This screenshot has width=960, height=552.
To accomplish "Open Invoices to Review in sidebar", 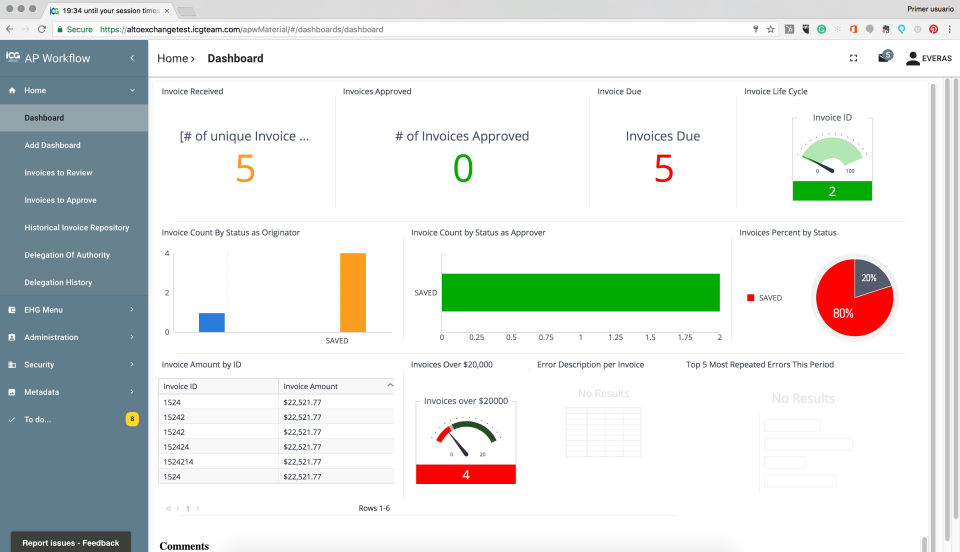I will tap(58, 173).
